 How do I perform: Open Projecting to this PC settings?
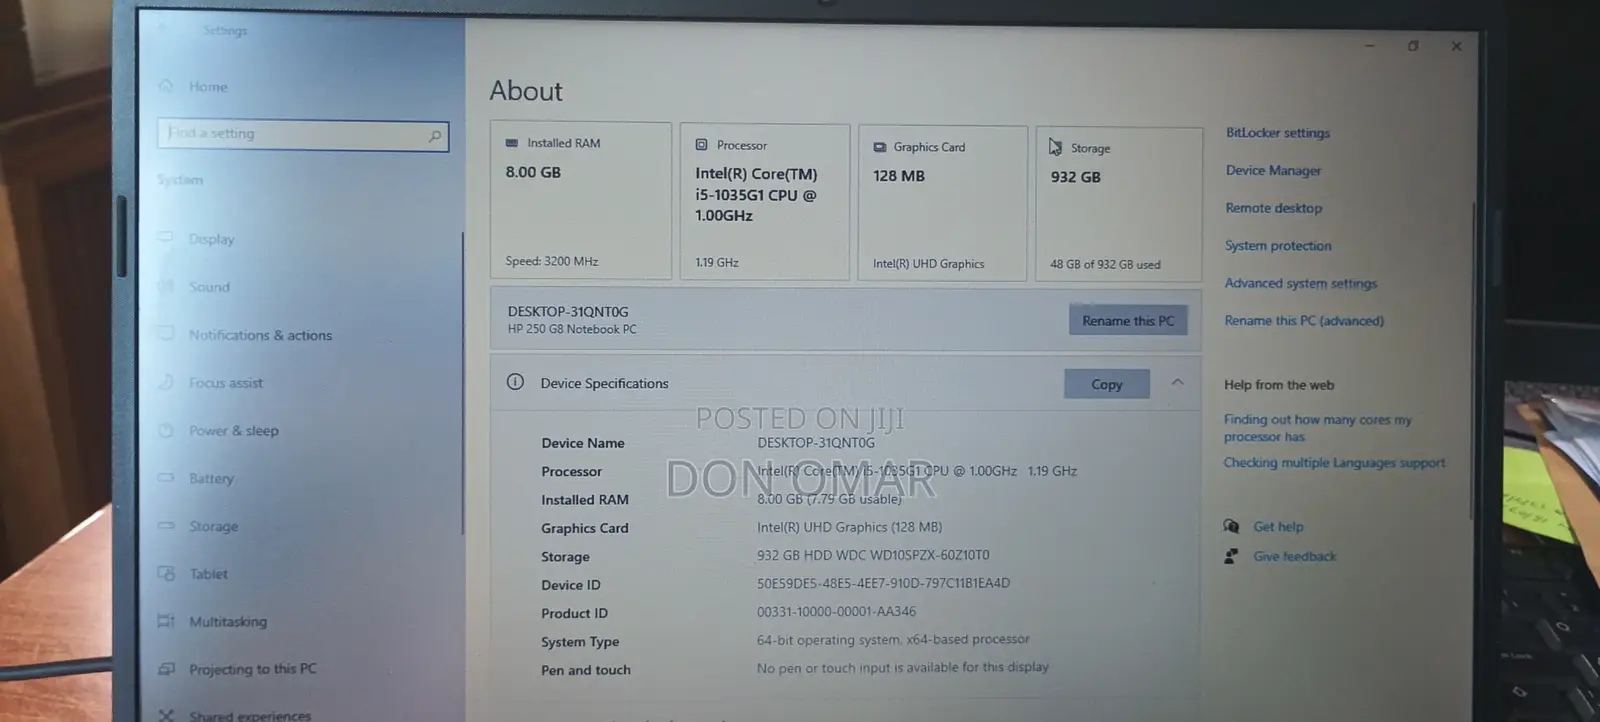(252, 669)
